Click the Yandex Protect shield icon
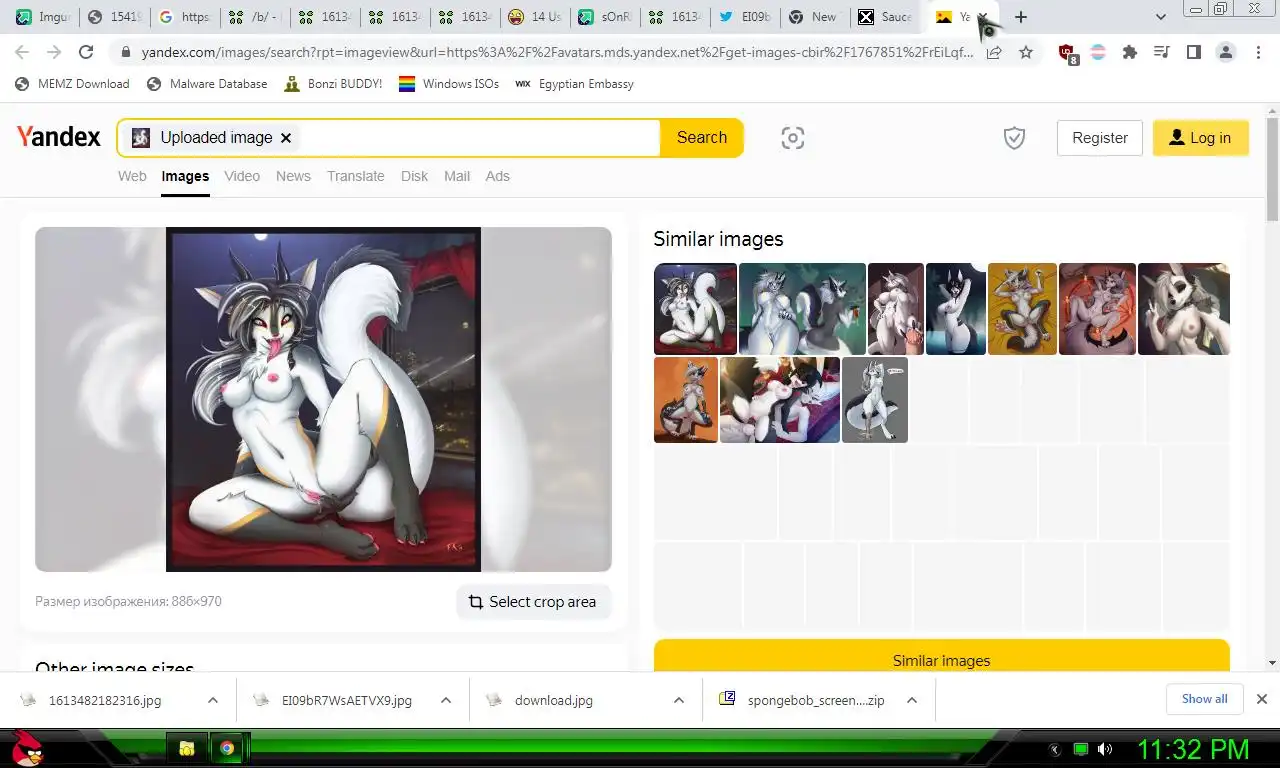 (1014, 138)
